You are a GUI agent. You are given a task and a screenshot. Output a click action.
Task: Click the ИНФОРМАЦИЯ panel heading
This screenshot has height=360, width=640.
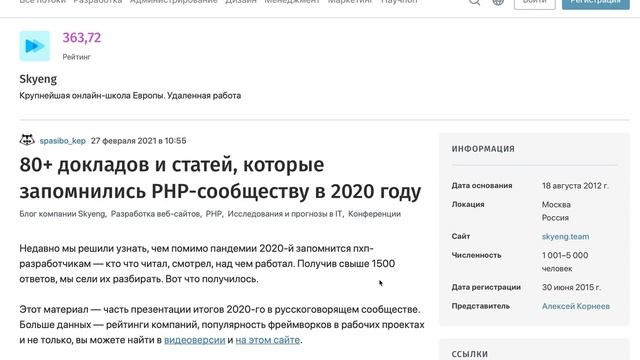(483, 149)
